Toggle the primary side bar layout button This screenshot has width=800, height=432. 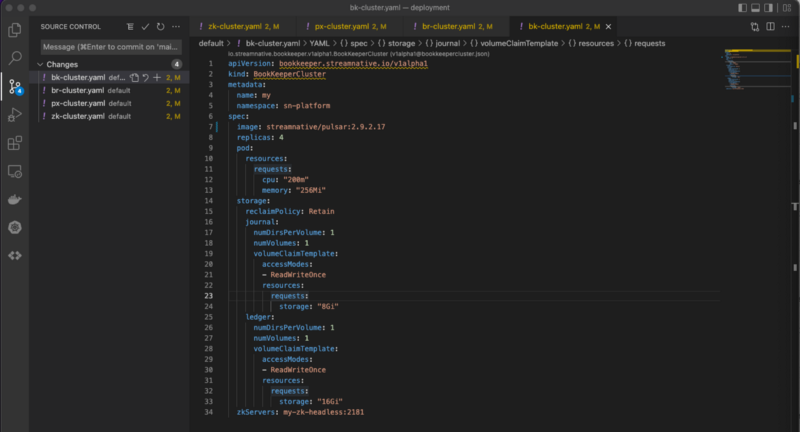[x=743, y=8]
